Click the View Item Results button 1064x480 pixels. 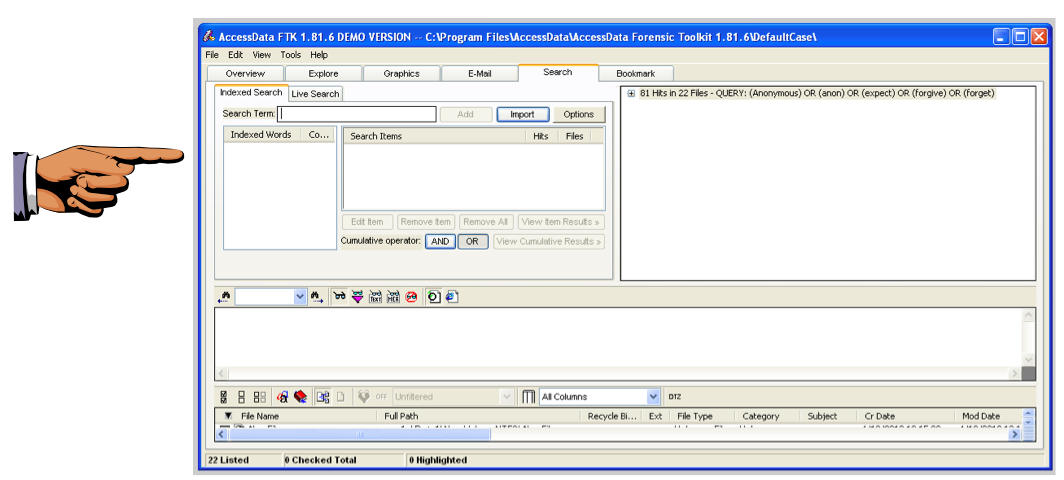coord(561,222)
